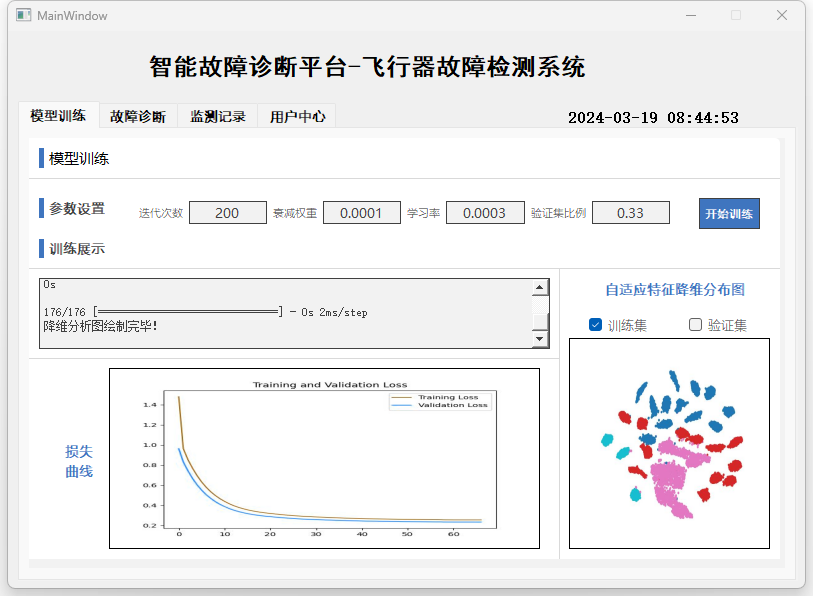Image resolution: width=813 pixels, height=596 pixels.
Task: Click the Training and Validation Loss chart
Action: point(324,458)
